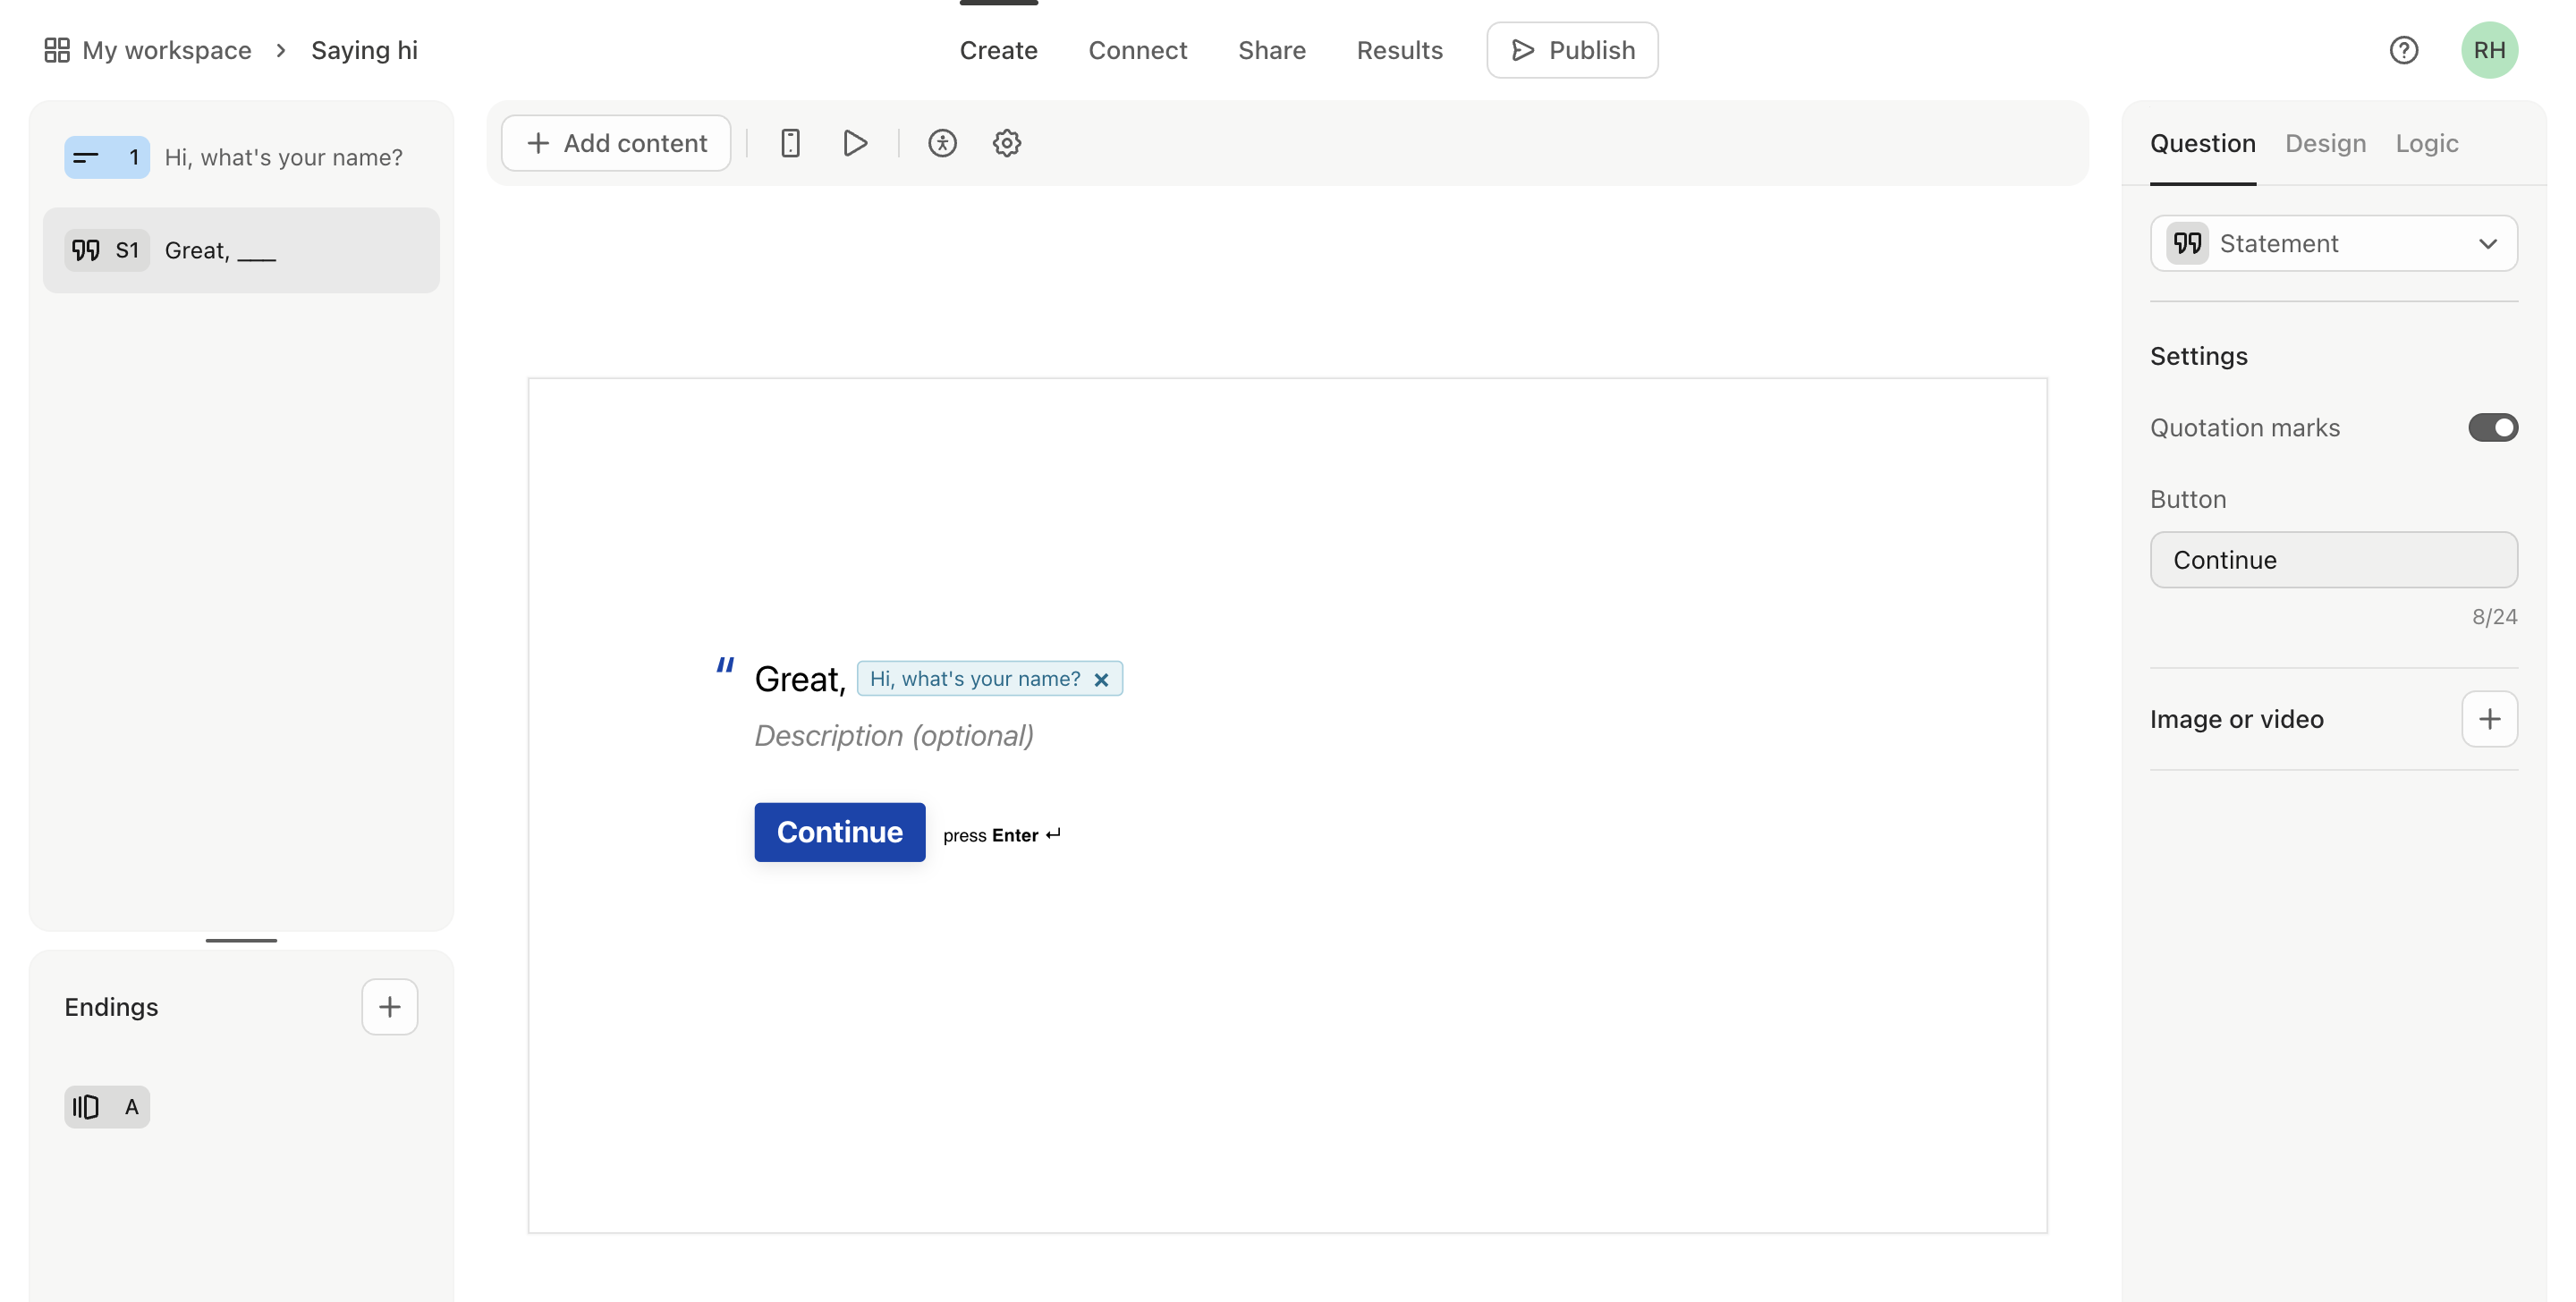The width and height of the screenshot is (2576, 1302).
Task: Click the endings chart/analytics icon on A
Action: 87,1106
